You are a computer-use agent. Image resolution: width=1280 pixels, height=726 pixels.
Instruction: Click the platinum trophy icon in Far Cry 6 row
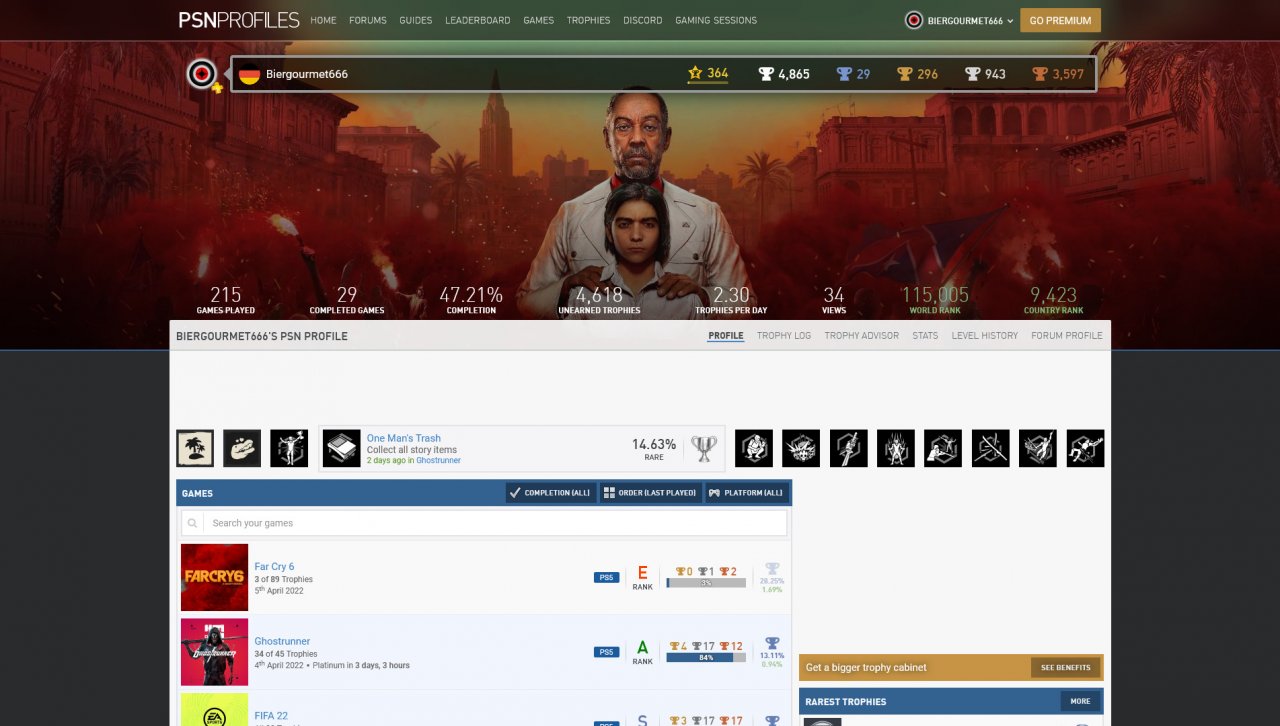click(772, 569)
